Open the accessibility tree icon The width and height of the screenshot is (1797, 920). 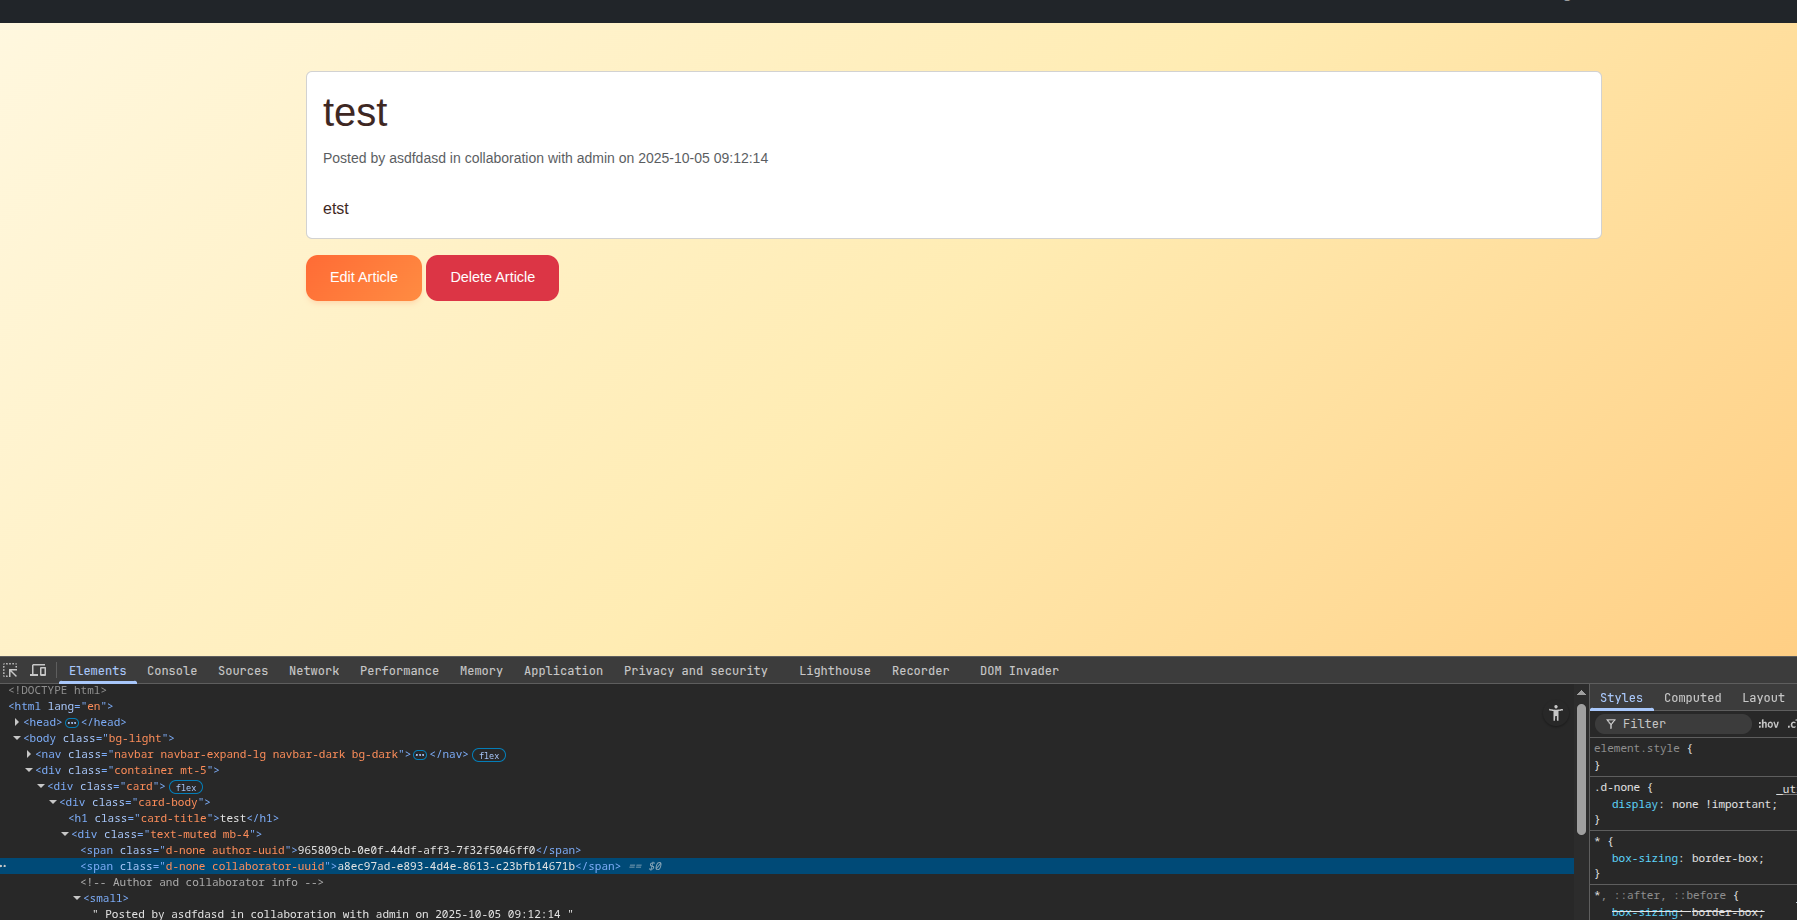tap(1555, 713)
